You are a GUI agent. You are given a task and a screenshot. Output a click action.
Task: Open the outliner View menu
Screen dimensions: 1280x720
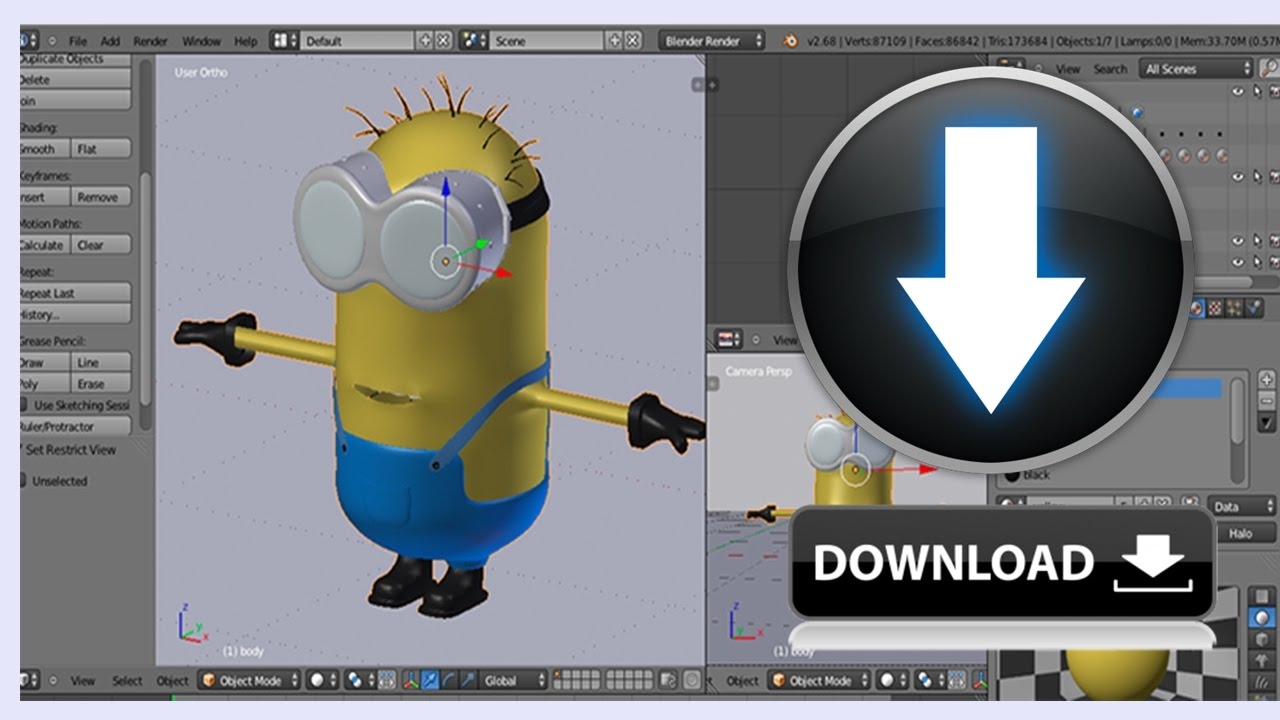[1068, 69]
